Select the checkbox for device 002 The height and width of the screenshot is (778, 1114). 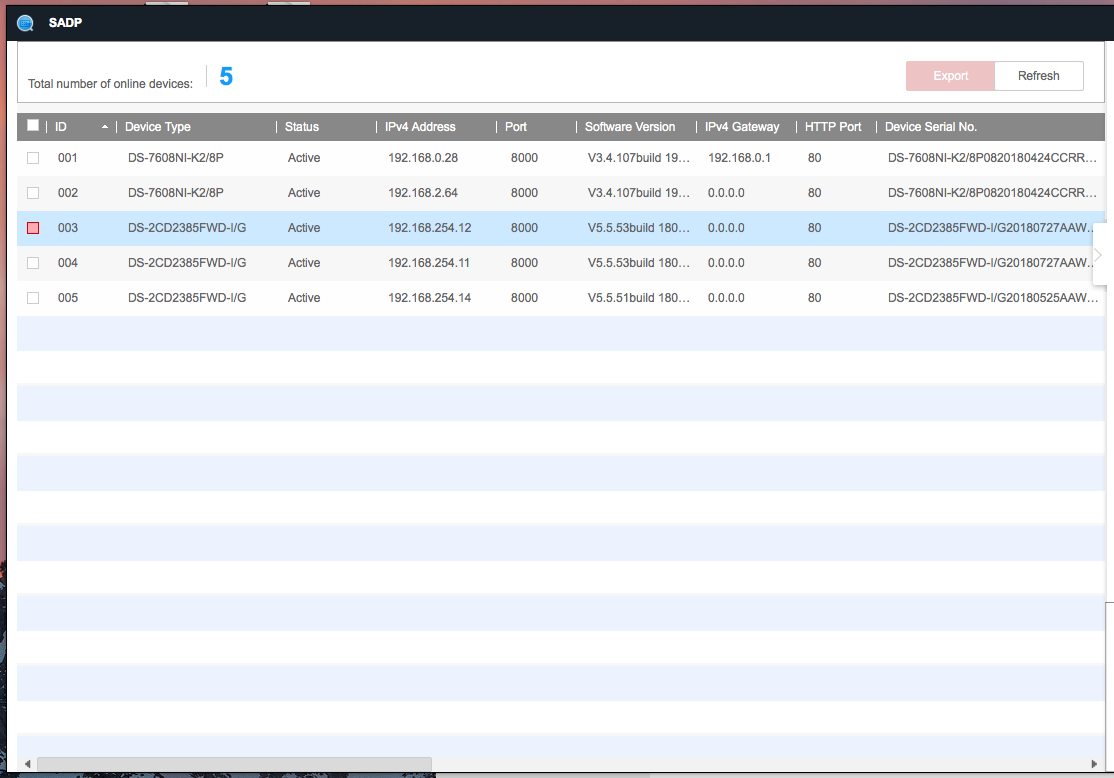click(33, 193)
